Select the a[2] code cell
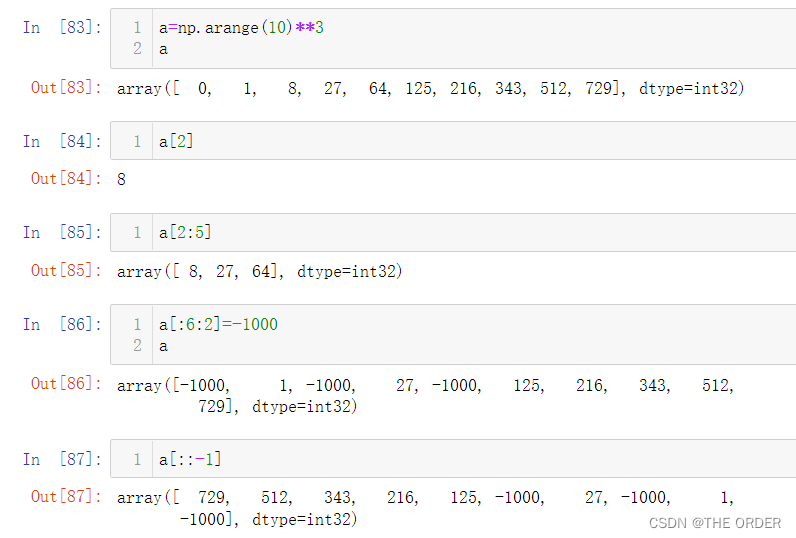This screenshot has width=796, height=538. [x=453, y=141]
